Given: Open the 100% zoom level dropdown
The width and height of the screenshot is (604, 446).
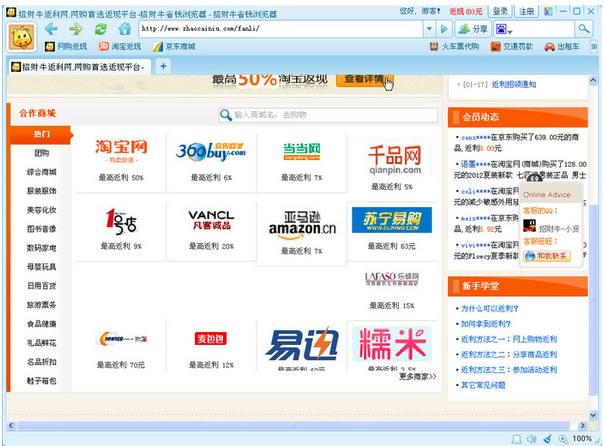Looking at the screenshot, I should coord(586,438).
